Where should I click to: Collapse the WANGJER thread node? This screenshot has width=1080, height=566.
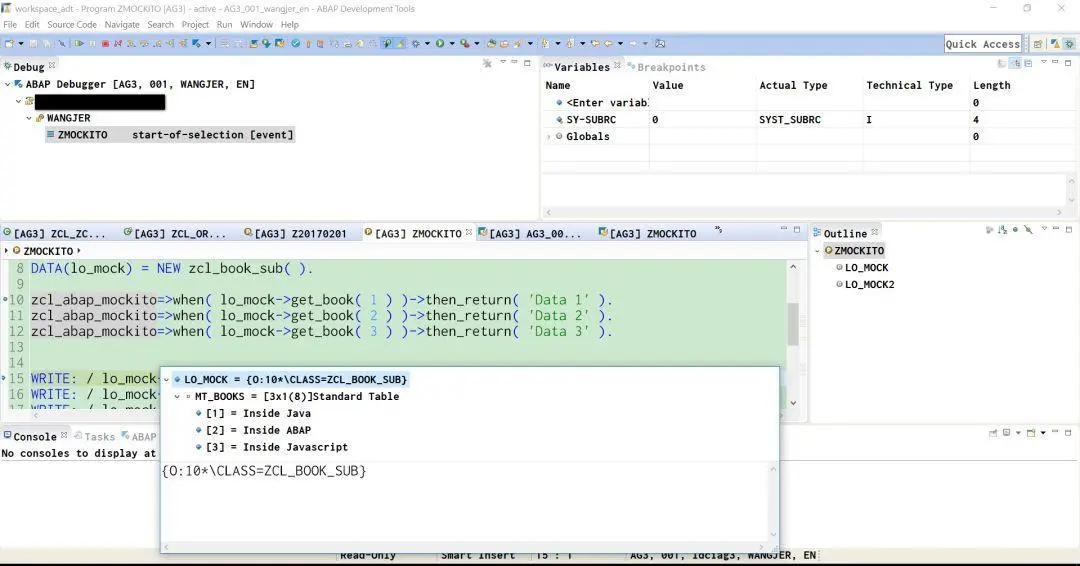(x=29, y=118)
